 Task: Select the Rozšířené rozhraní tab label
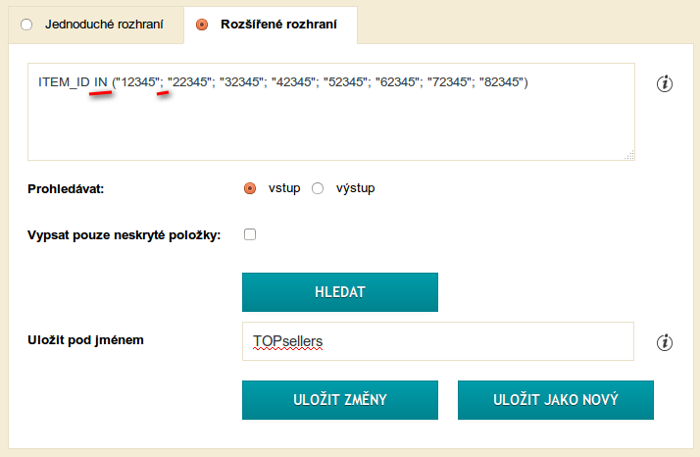pos(279,22)
